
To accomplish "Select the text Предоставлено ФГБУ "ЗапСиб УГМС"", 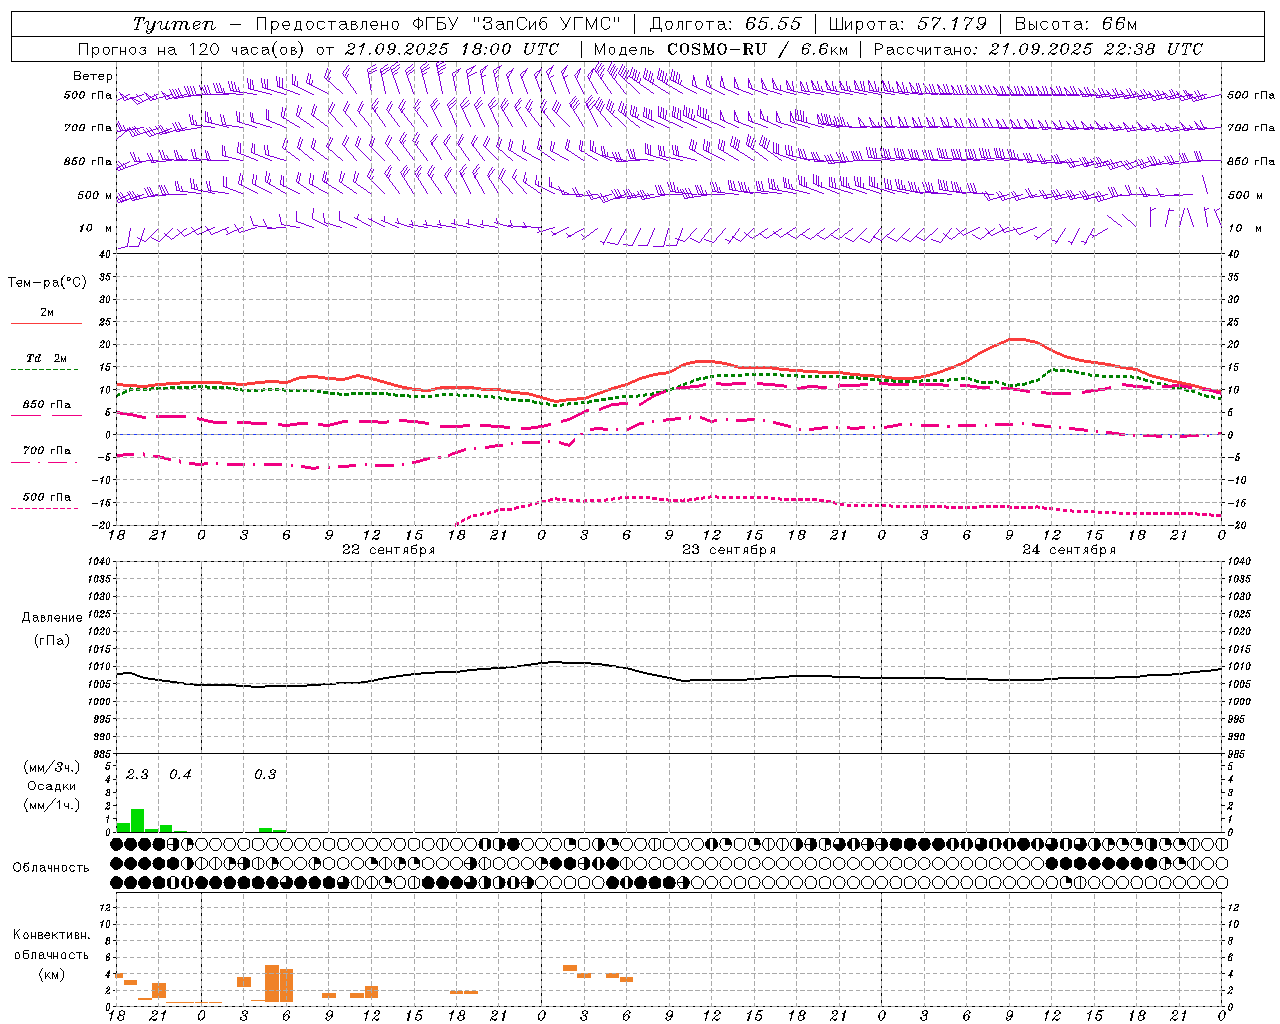I will coord(438,24).
